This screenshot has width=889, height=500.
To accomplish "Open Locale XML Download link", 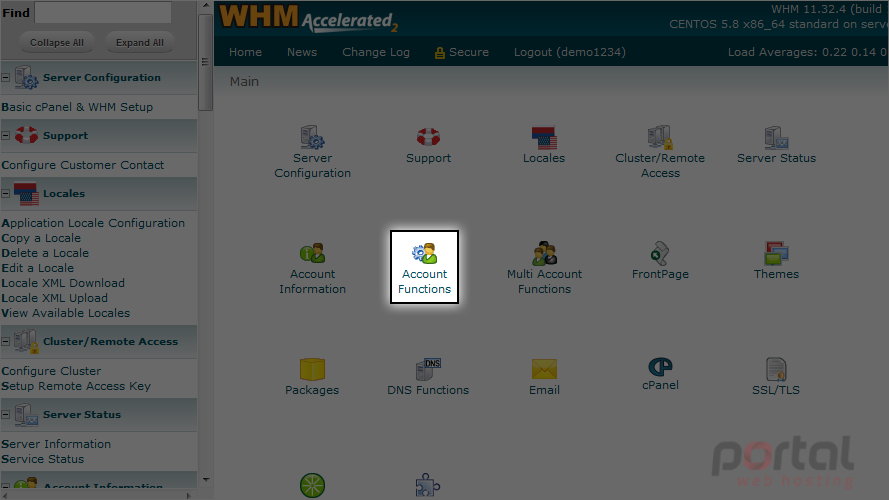I will pos(63,283).
